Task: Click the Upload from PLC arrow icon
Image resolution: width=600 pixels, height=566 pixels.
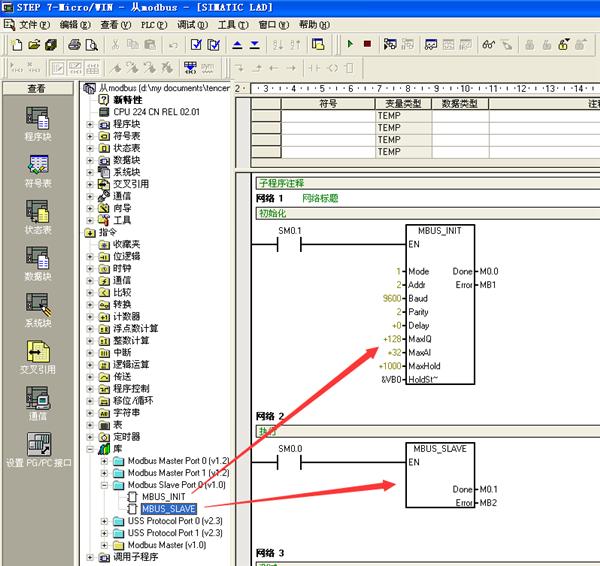Action: 237,45
